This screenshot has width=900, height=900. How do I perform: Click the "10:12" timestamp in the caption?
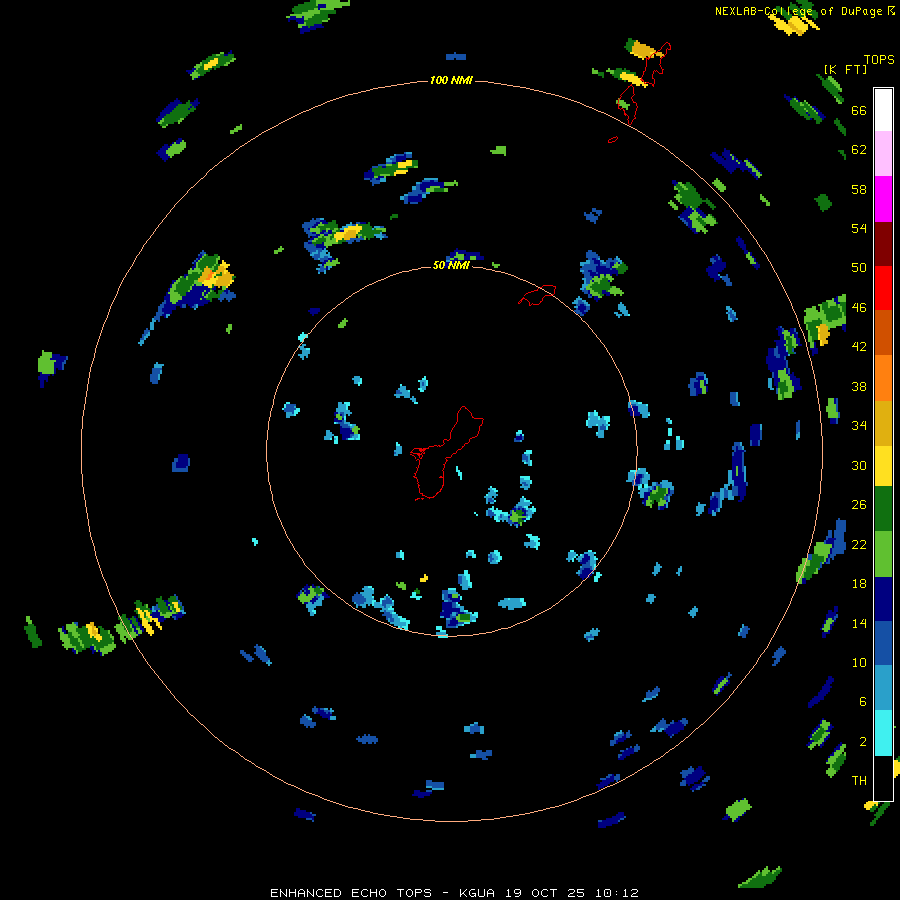[616, 893]
